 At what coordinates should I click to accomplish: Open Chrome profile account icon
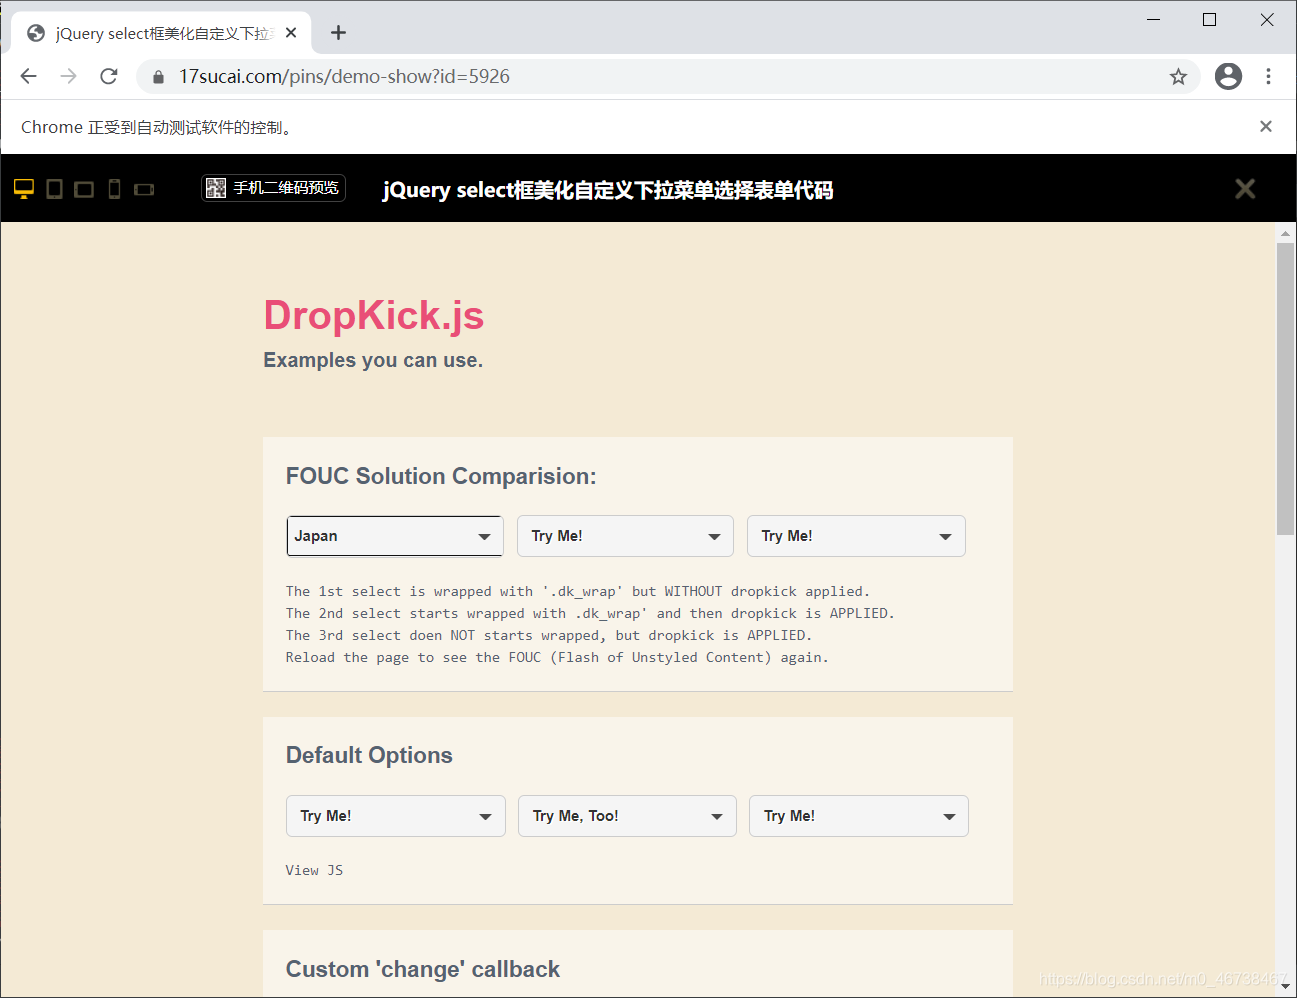click(1228, 76)
